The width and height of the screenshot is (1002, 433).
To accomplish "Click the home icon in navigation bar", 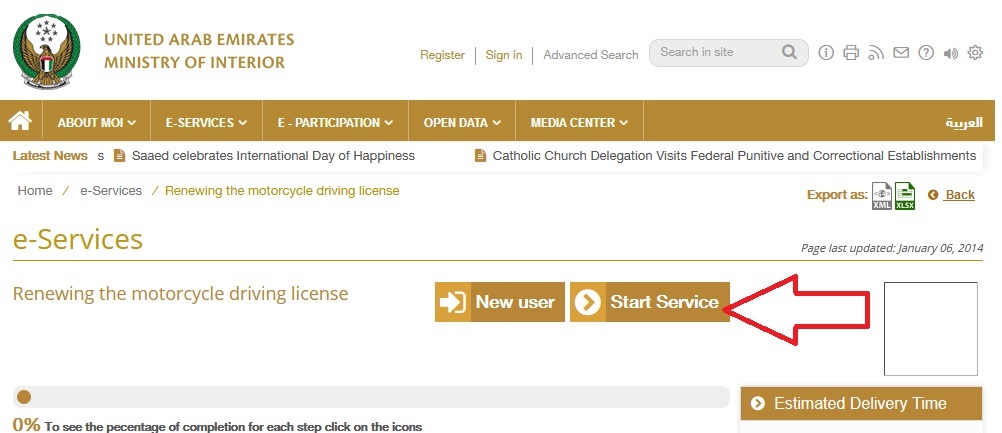I will [20, 122].
